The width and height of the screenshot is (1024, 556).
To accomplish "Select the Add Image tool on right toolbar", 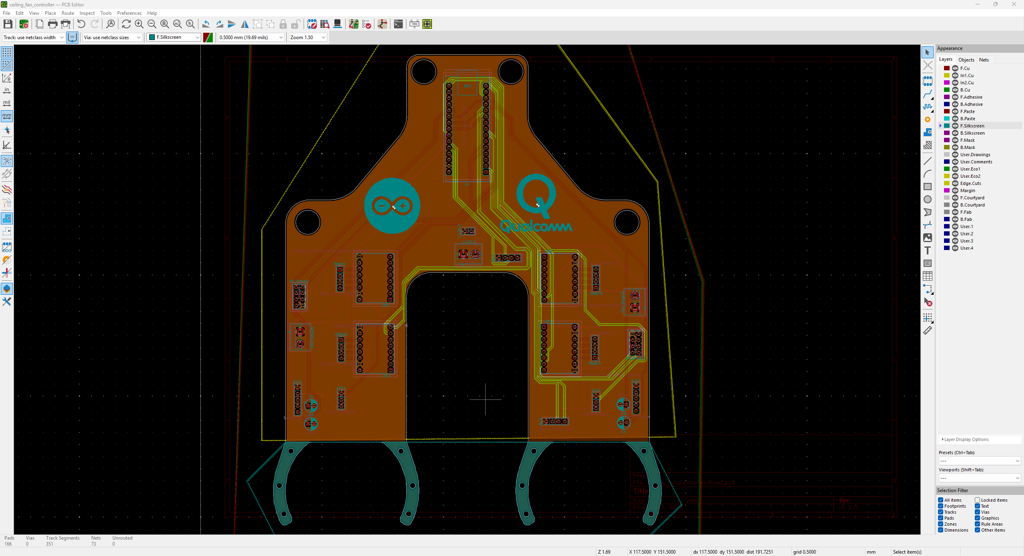I will (x=927, y=238).
